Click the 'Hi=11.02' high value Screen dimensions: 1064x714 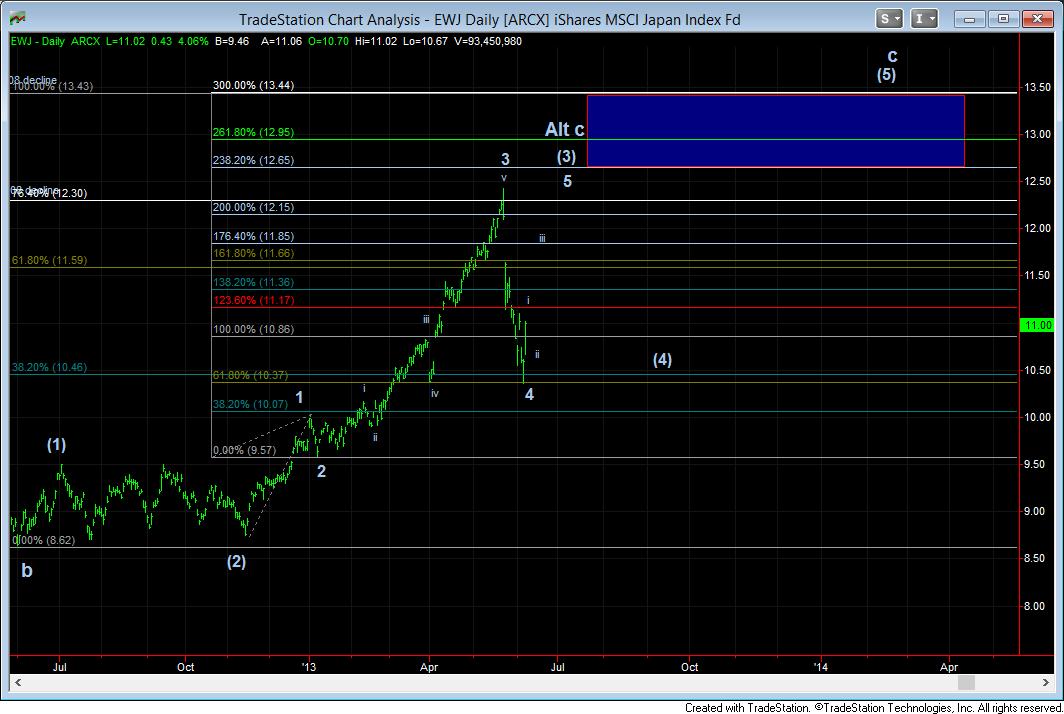click(x=375, y=41)
